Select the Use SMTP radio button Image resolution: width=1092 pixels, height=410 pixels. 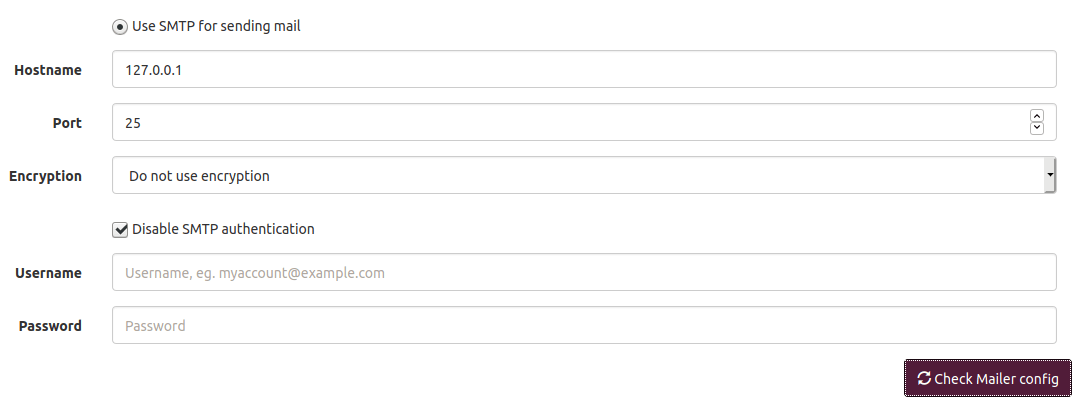[x=120, y=27]
